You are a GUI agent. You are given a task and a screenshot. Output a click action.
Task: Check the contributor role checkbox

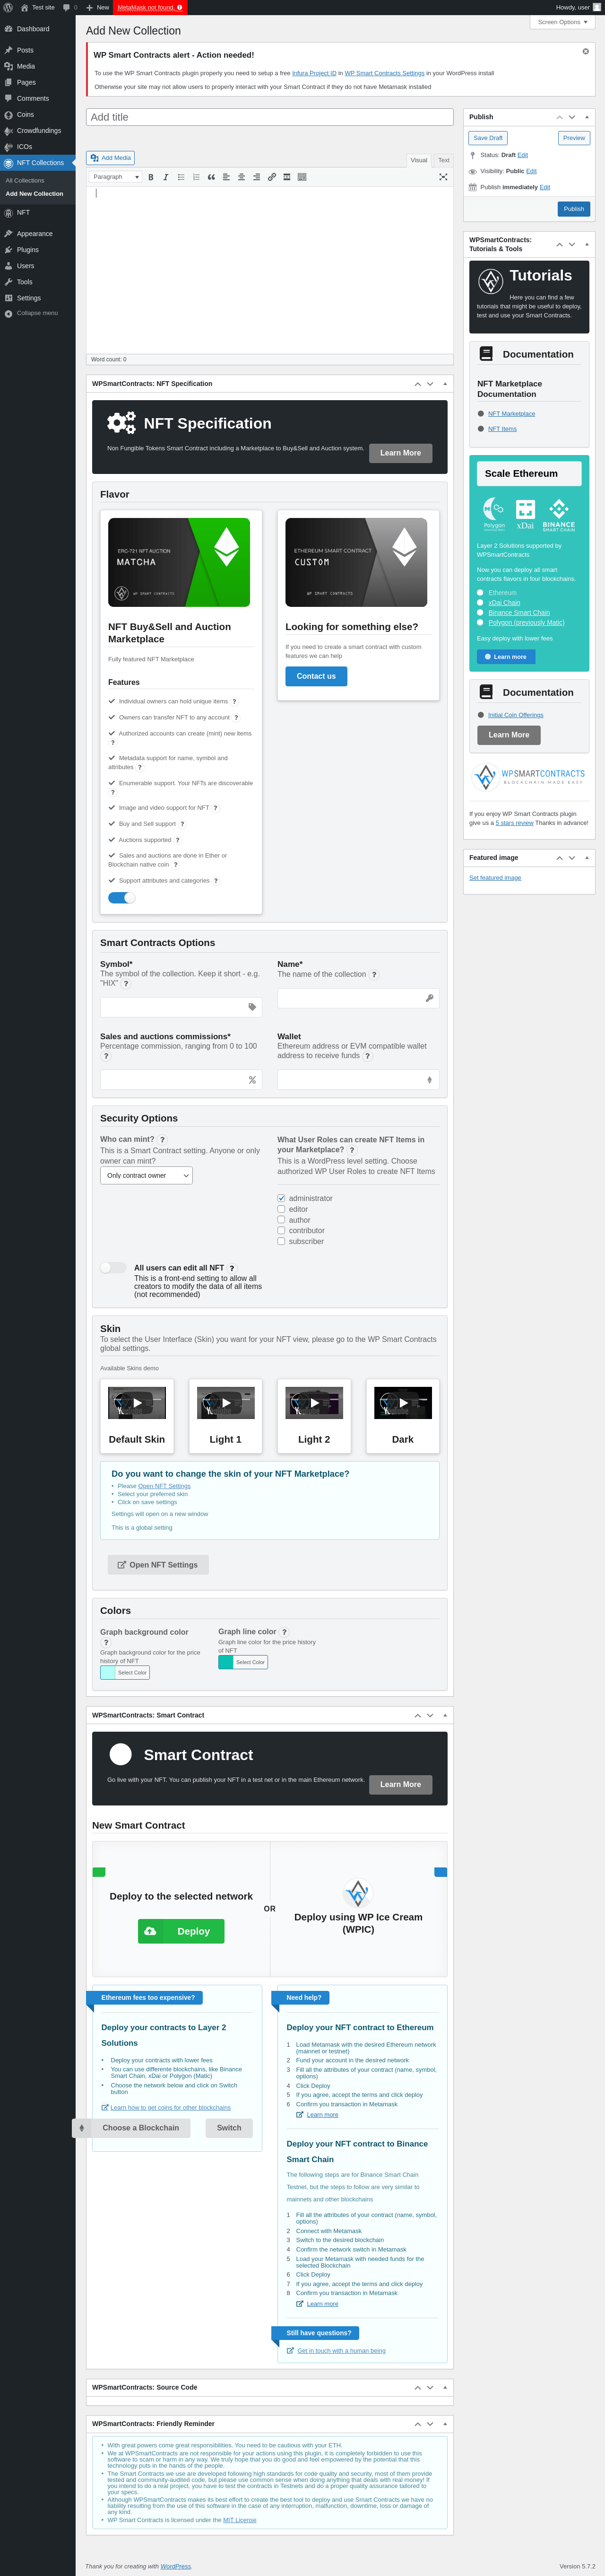(281, 1230)
